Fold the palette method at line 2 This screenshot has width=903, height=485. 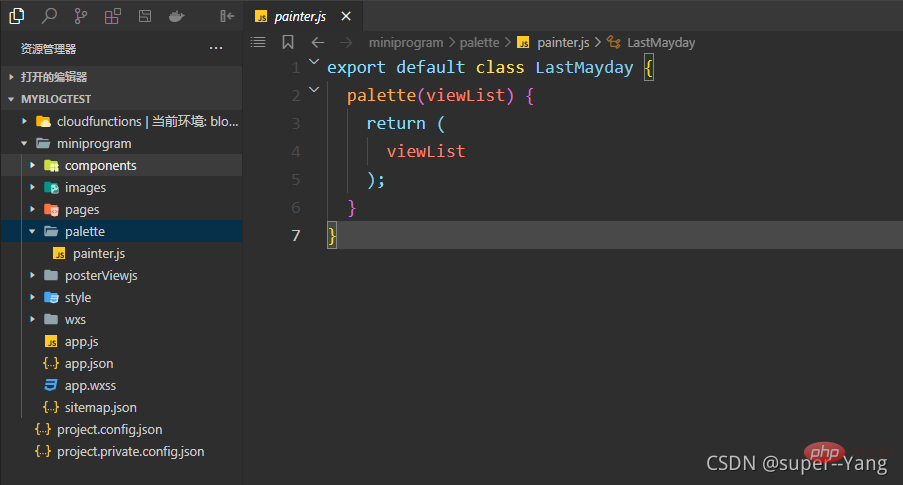pos(314,91)
